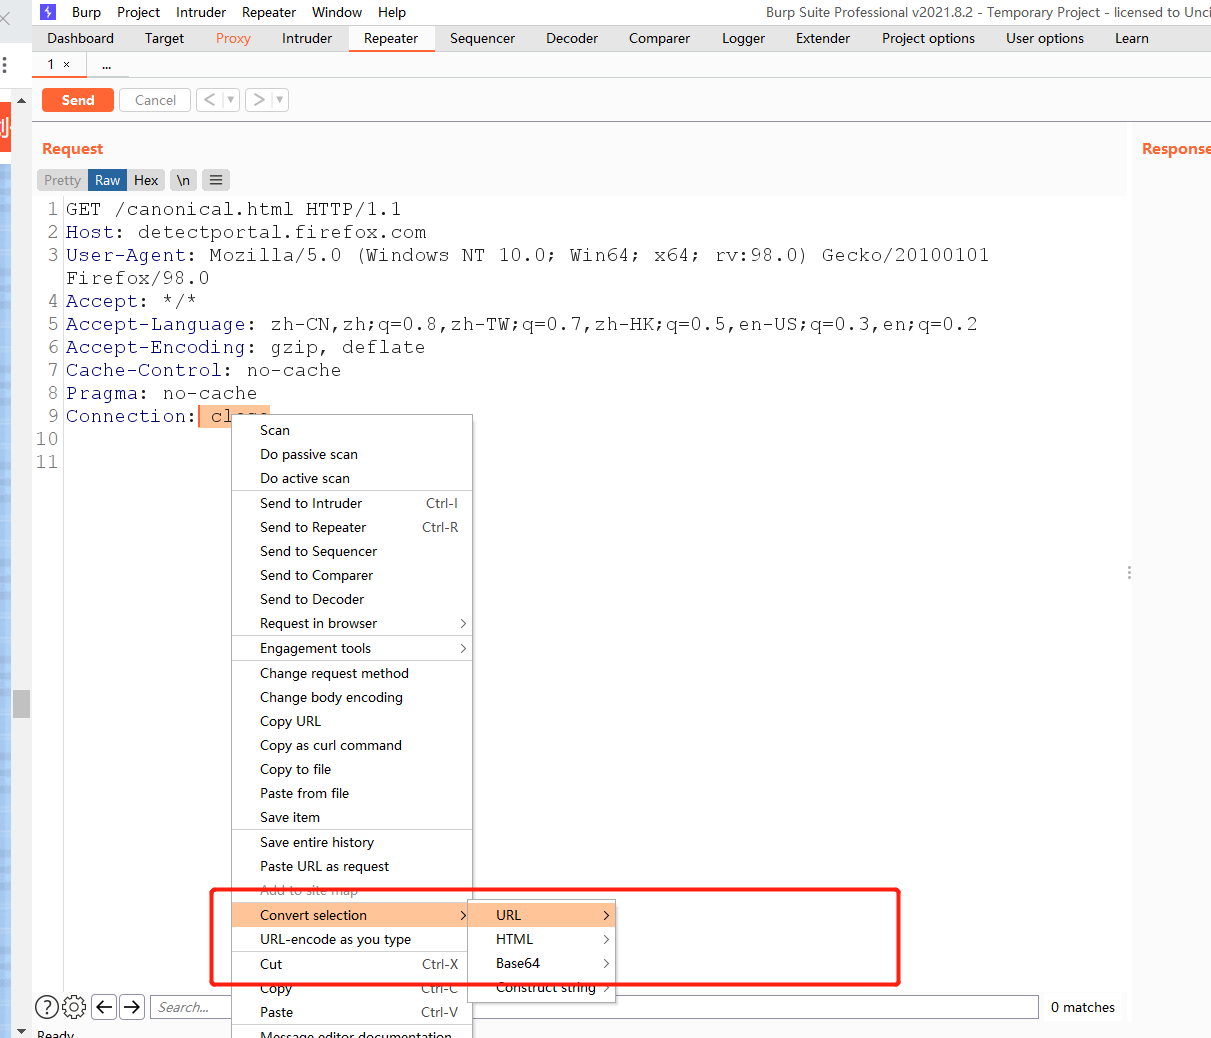Close Repeater tab 1
The height and width of the screenshot is (1038, 1211).
[x=67, y=65]
